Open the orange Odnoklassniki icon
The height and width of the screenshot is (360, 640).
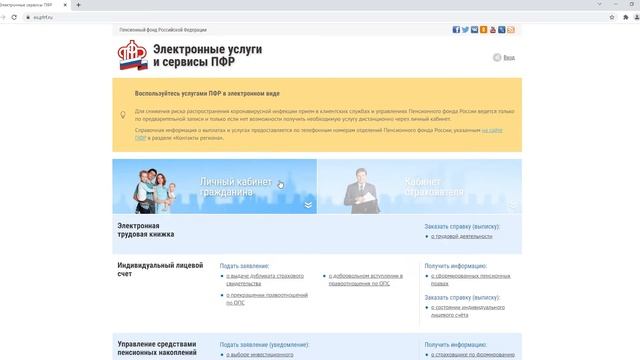(483, 29)
